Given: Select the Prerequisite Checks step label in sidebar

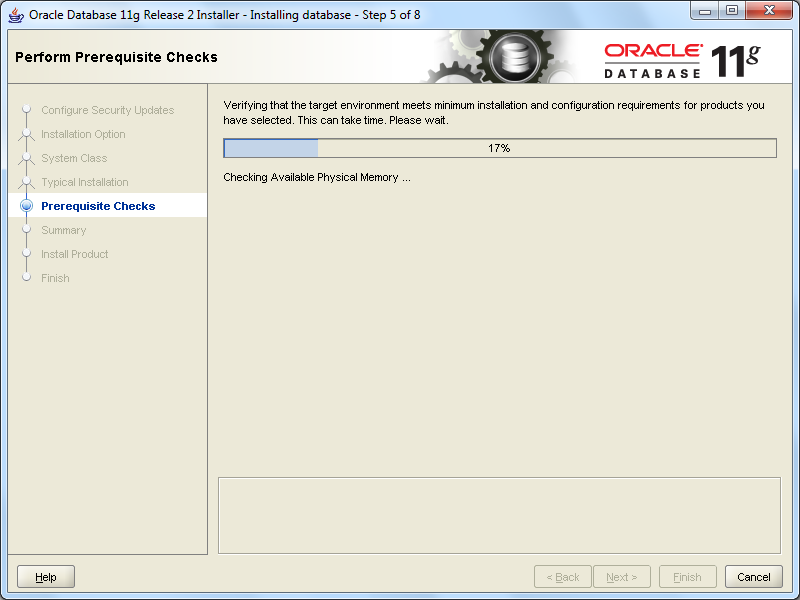Looking at the screenshot, I should [x=98, y=206].
